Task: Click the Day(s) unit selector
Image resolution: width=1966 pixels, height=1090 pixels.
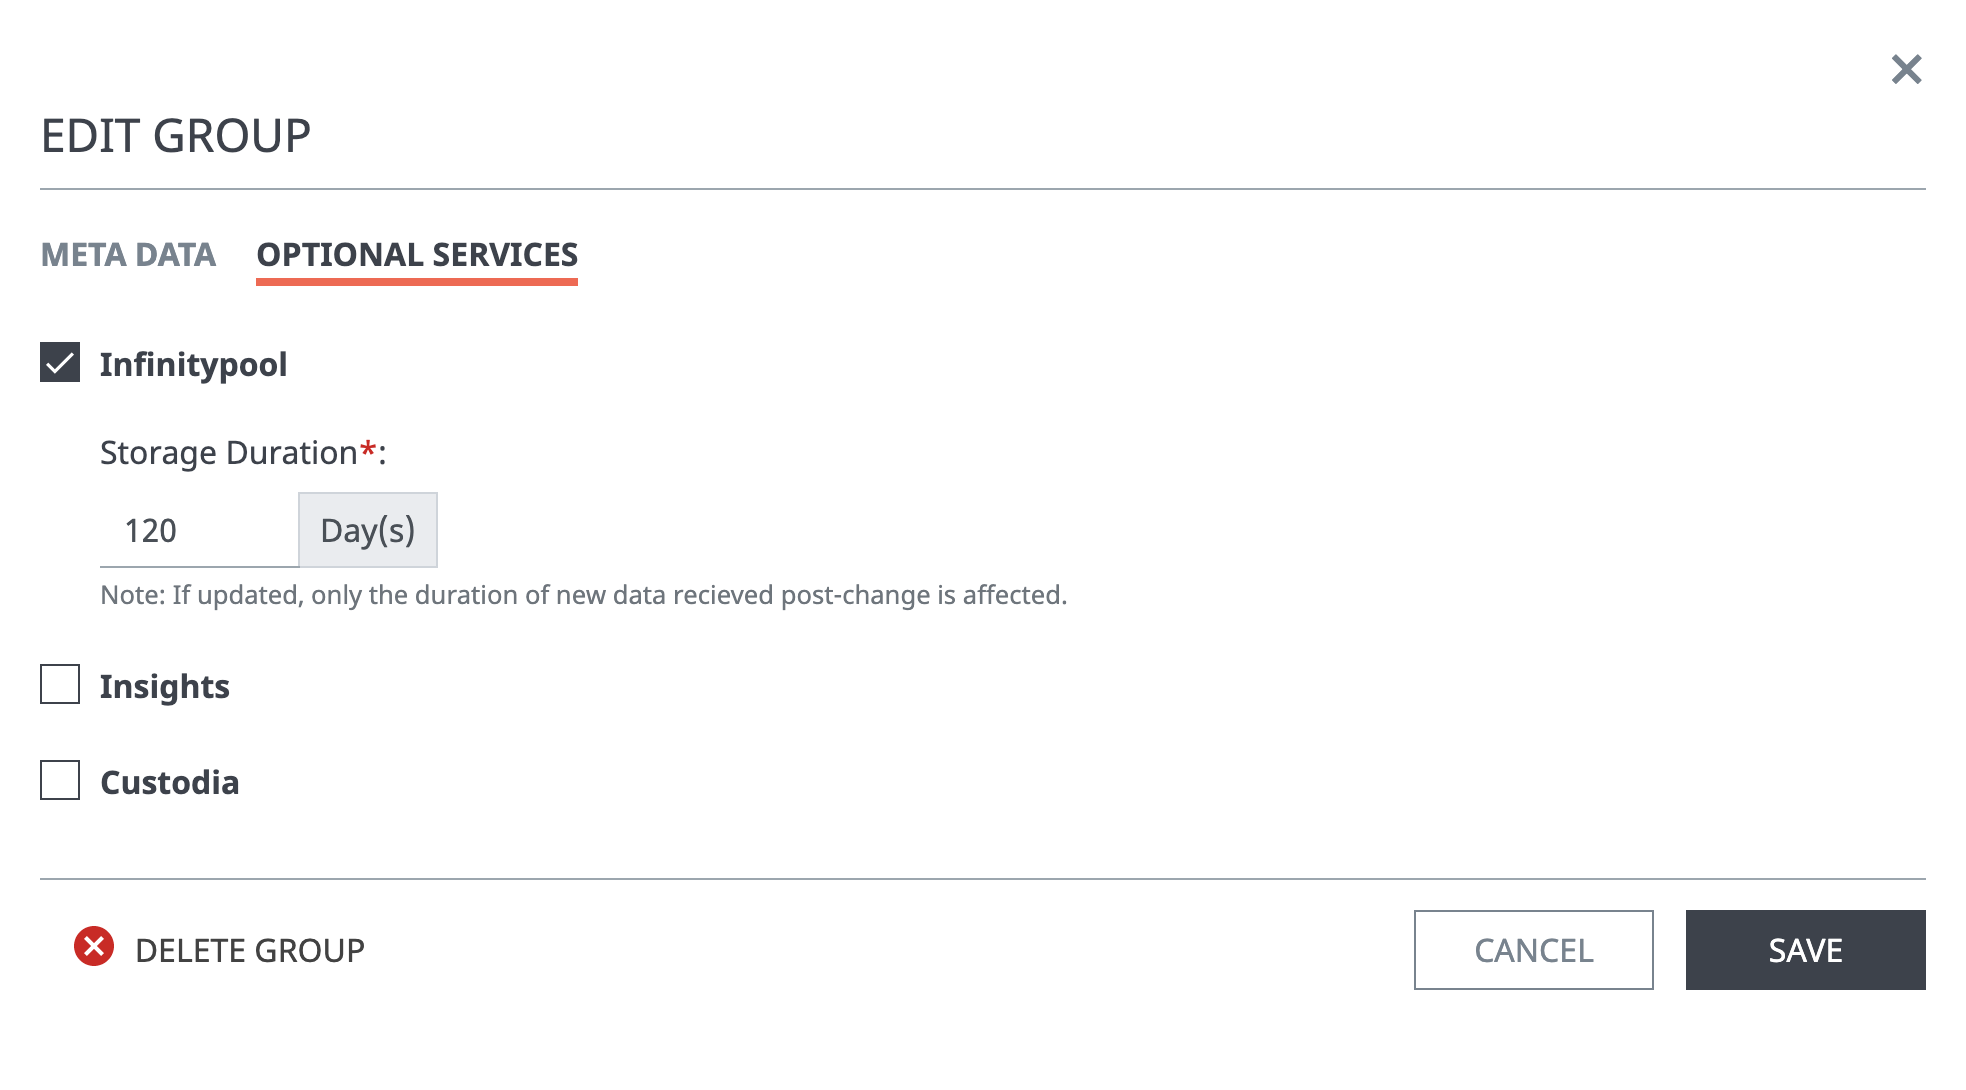Action: point(367,530)
